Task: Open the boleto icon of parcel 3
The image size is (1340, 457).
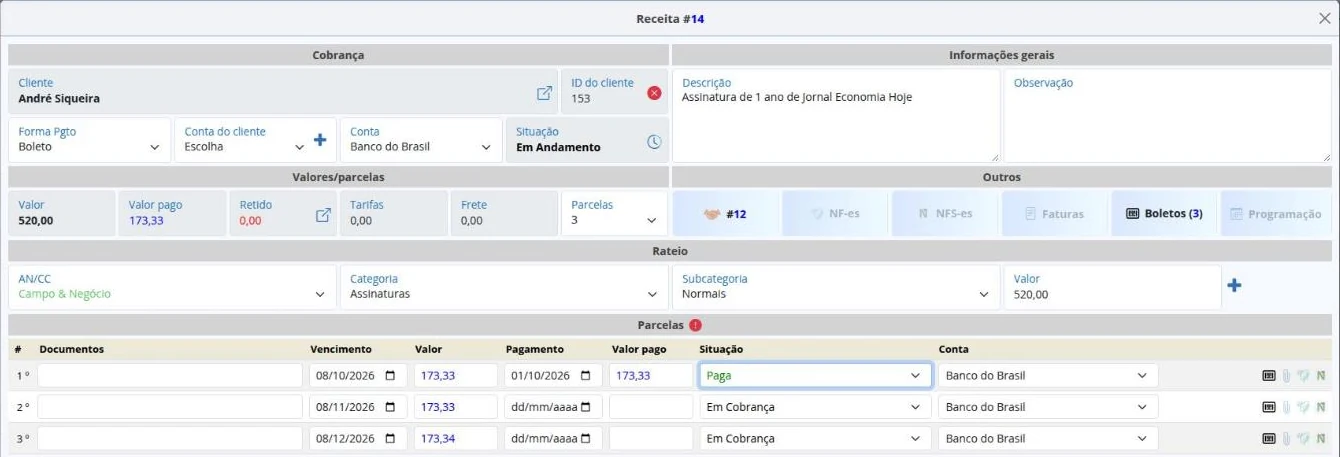Action: [1269, 438]
